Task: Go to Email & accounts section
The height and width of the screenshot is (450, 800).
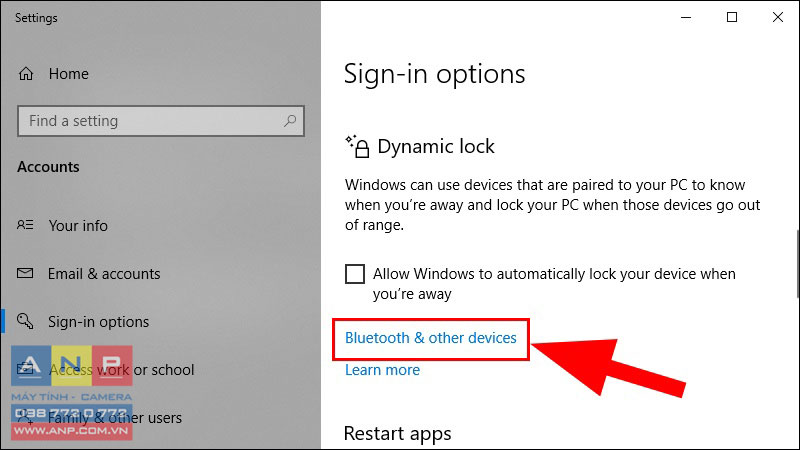Action: pos(104,274)
